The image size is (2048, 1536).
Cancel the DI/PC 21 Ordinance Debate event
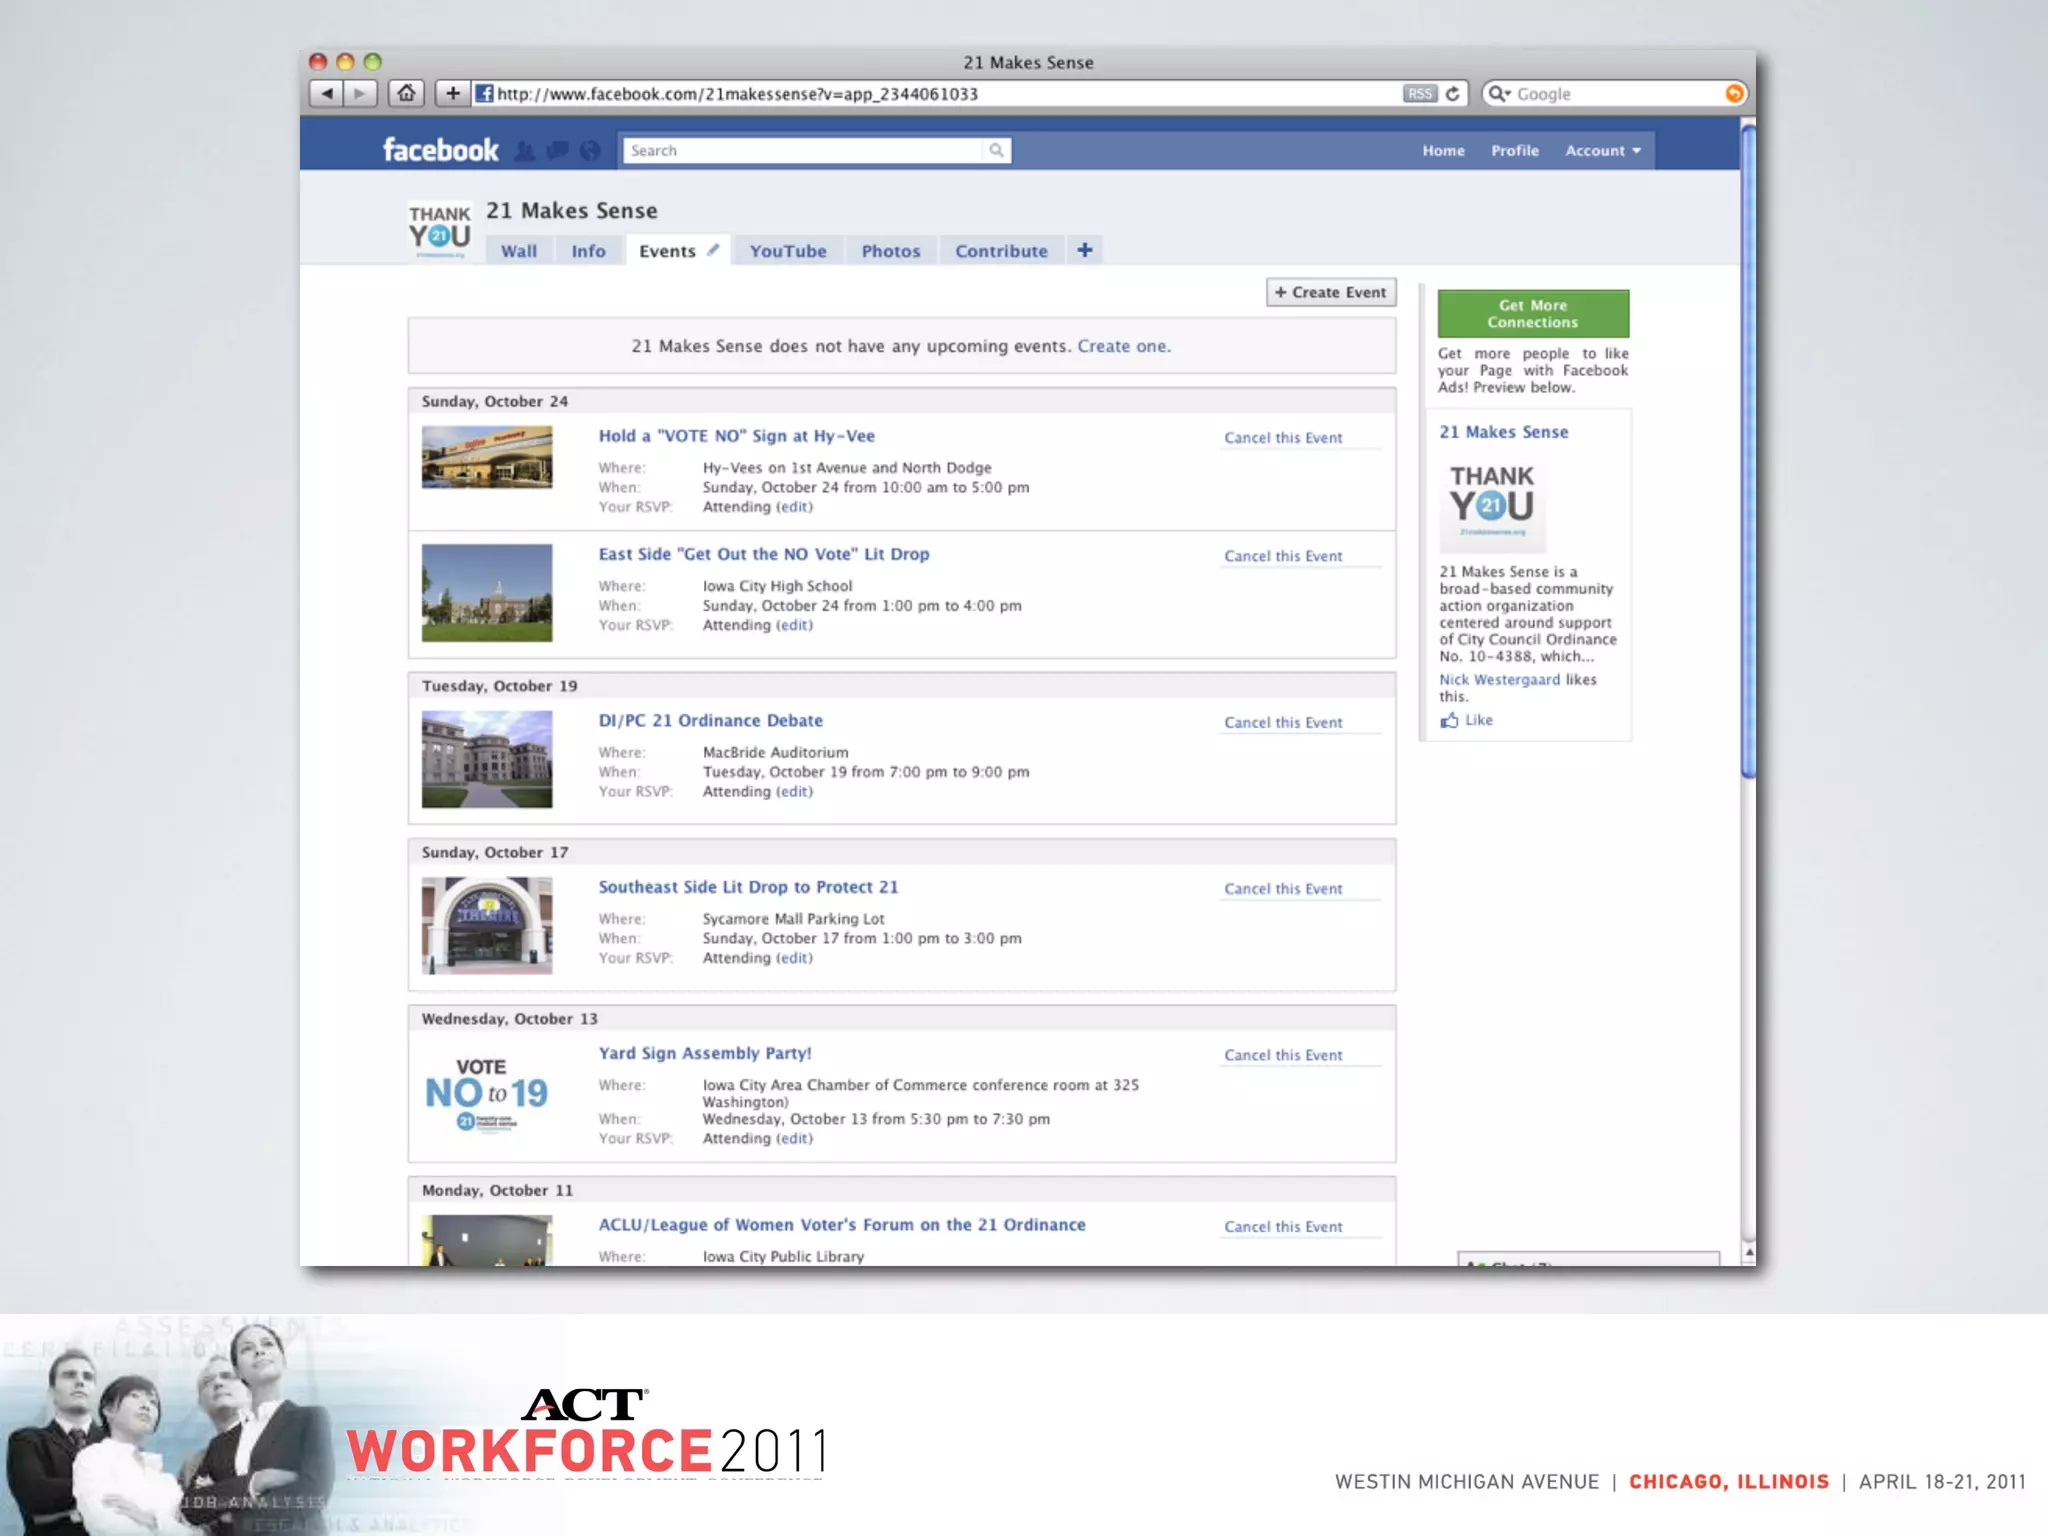[x=1283, y=723]
